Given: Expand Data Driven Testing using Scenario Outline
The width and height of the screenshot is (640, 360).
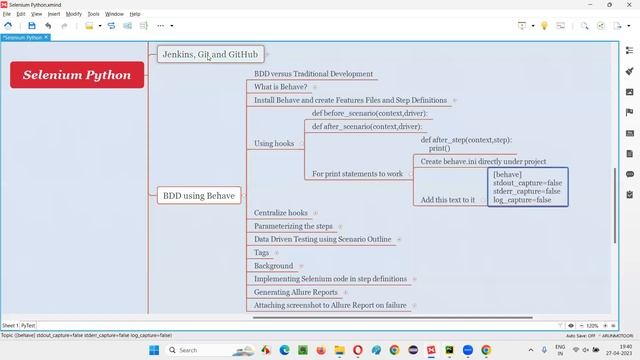Looking at the screenshot, I should click(399, 240).
